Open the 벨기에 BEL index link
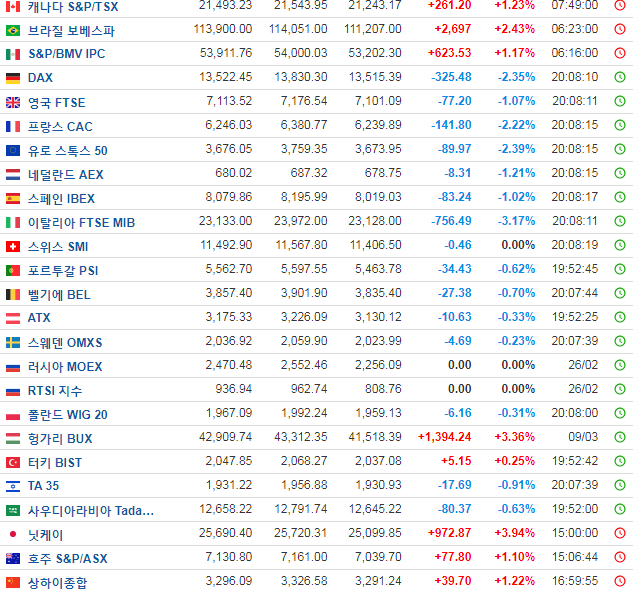This screenshot has width=633, height=591. coord(59,294)
